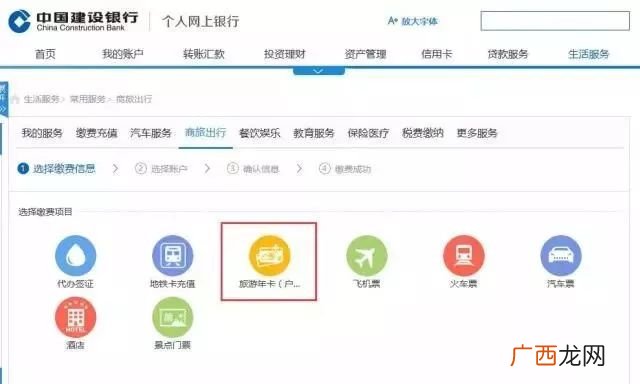Screen dimensions: 640x384
Task: Open the 景点门票 attraction ticket icon
Action: [x=173, y=317]
